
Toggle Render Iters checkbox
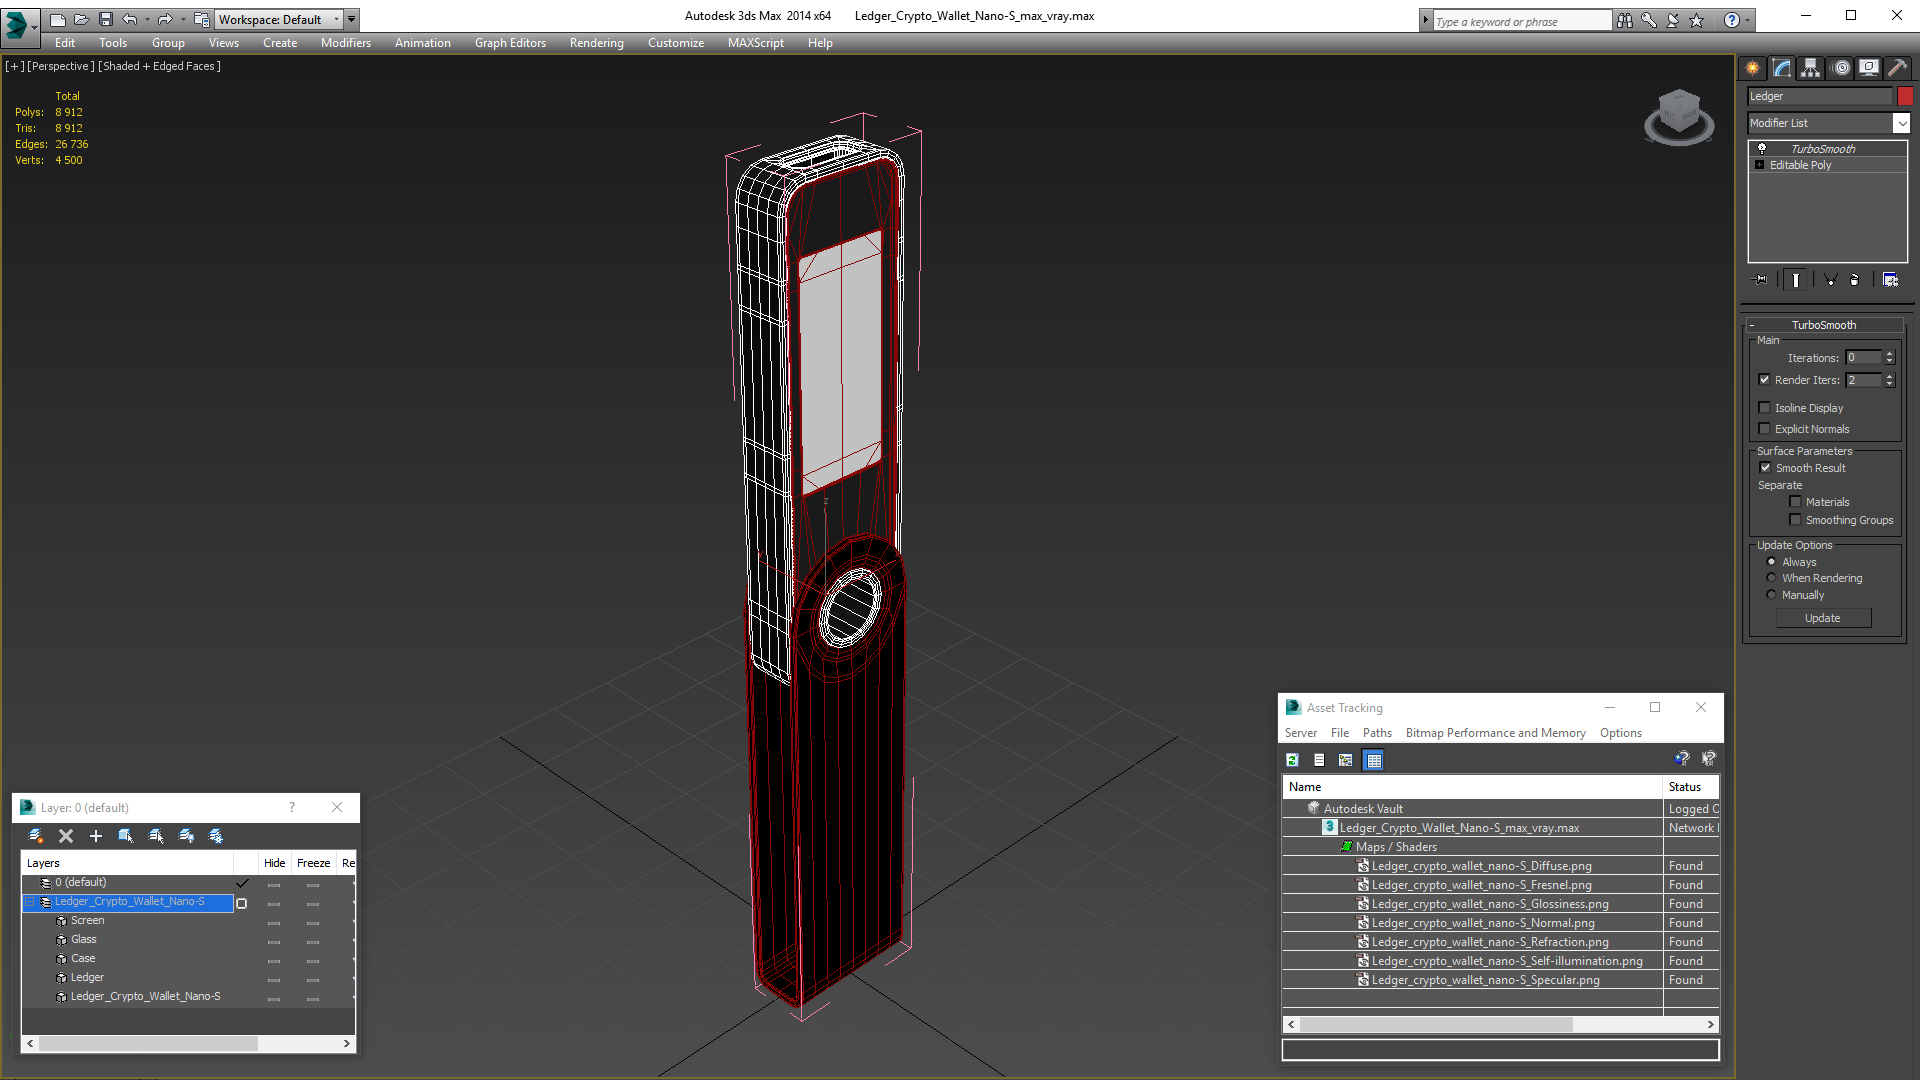pos(1765,380)
